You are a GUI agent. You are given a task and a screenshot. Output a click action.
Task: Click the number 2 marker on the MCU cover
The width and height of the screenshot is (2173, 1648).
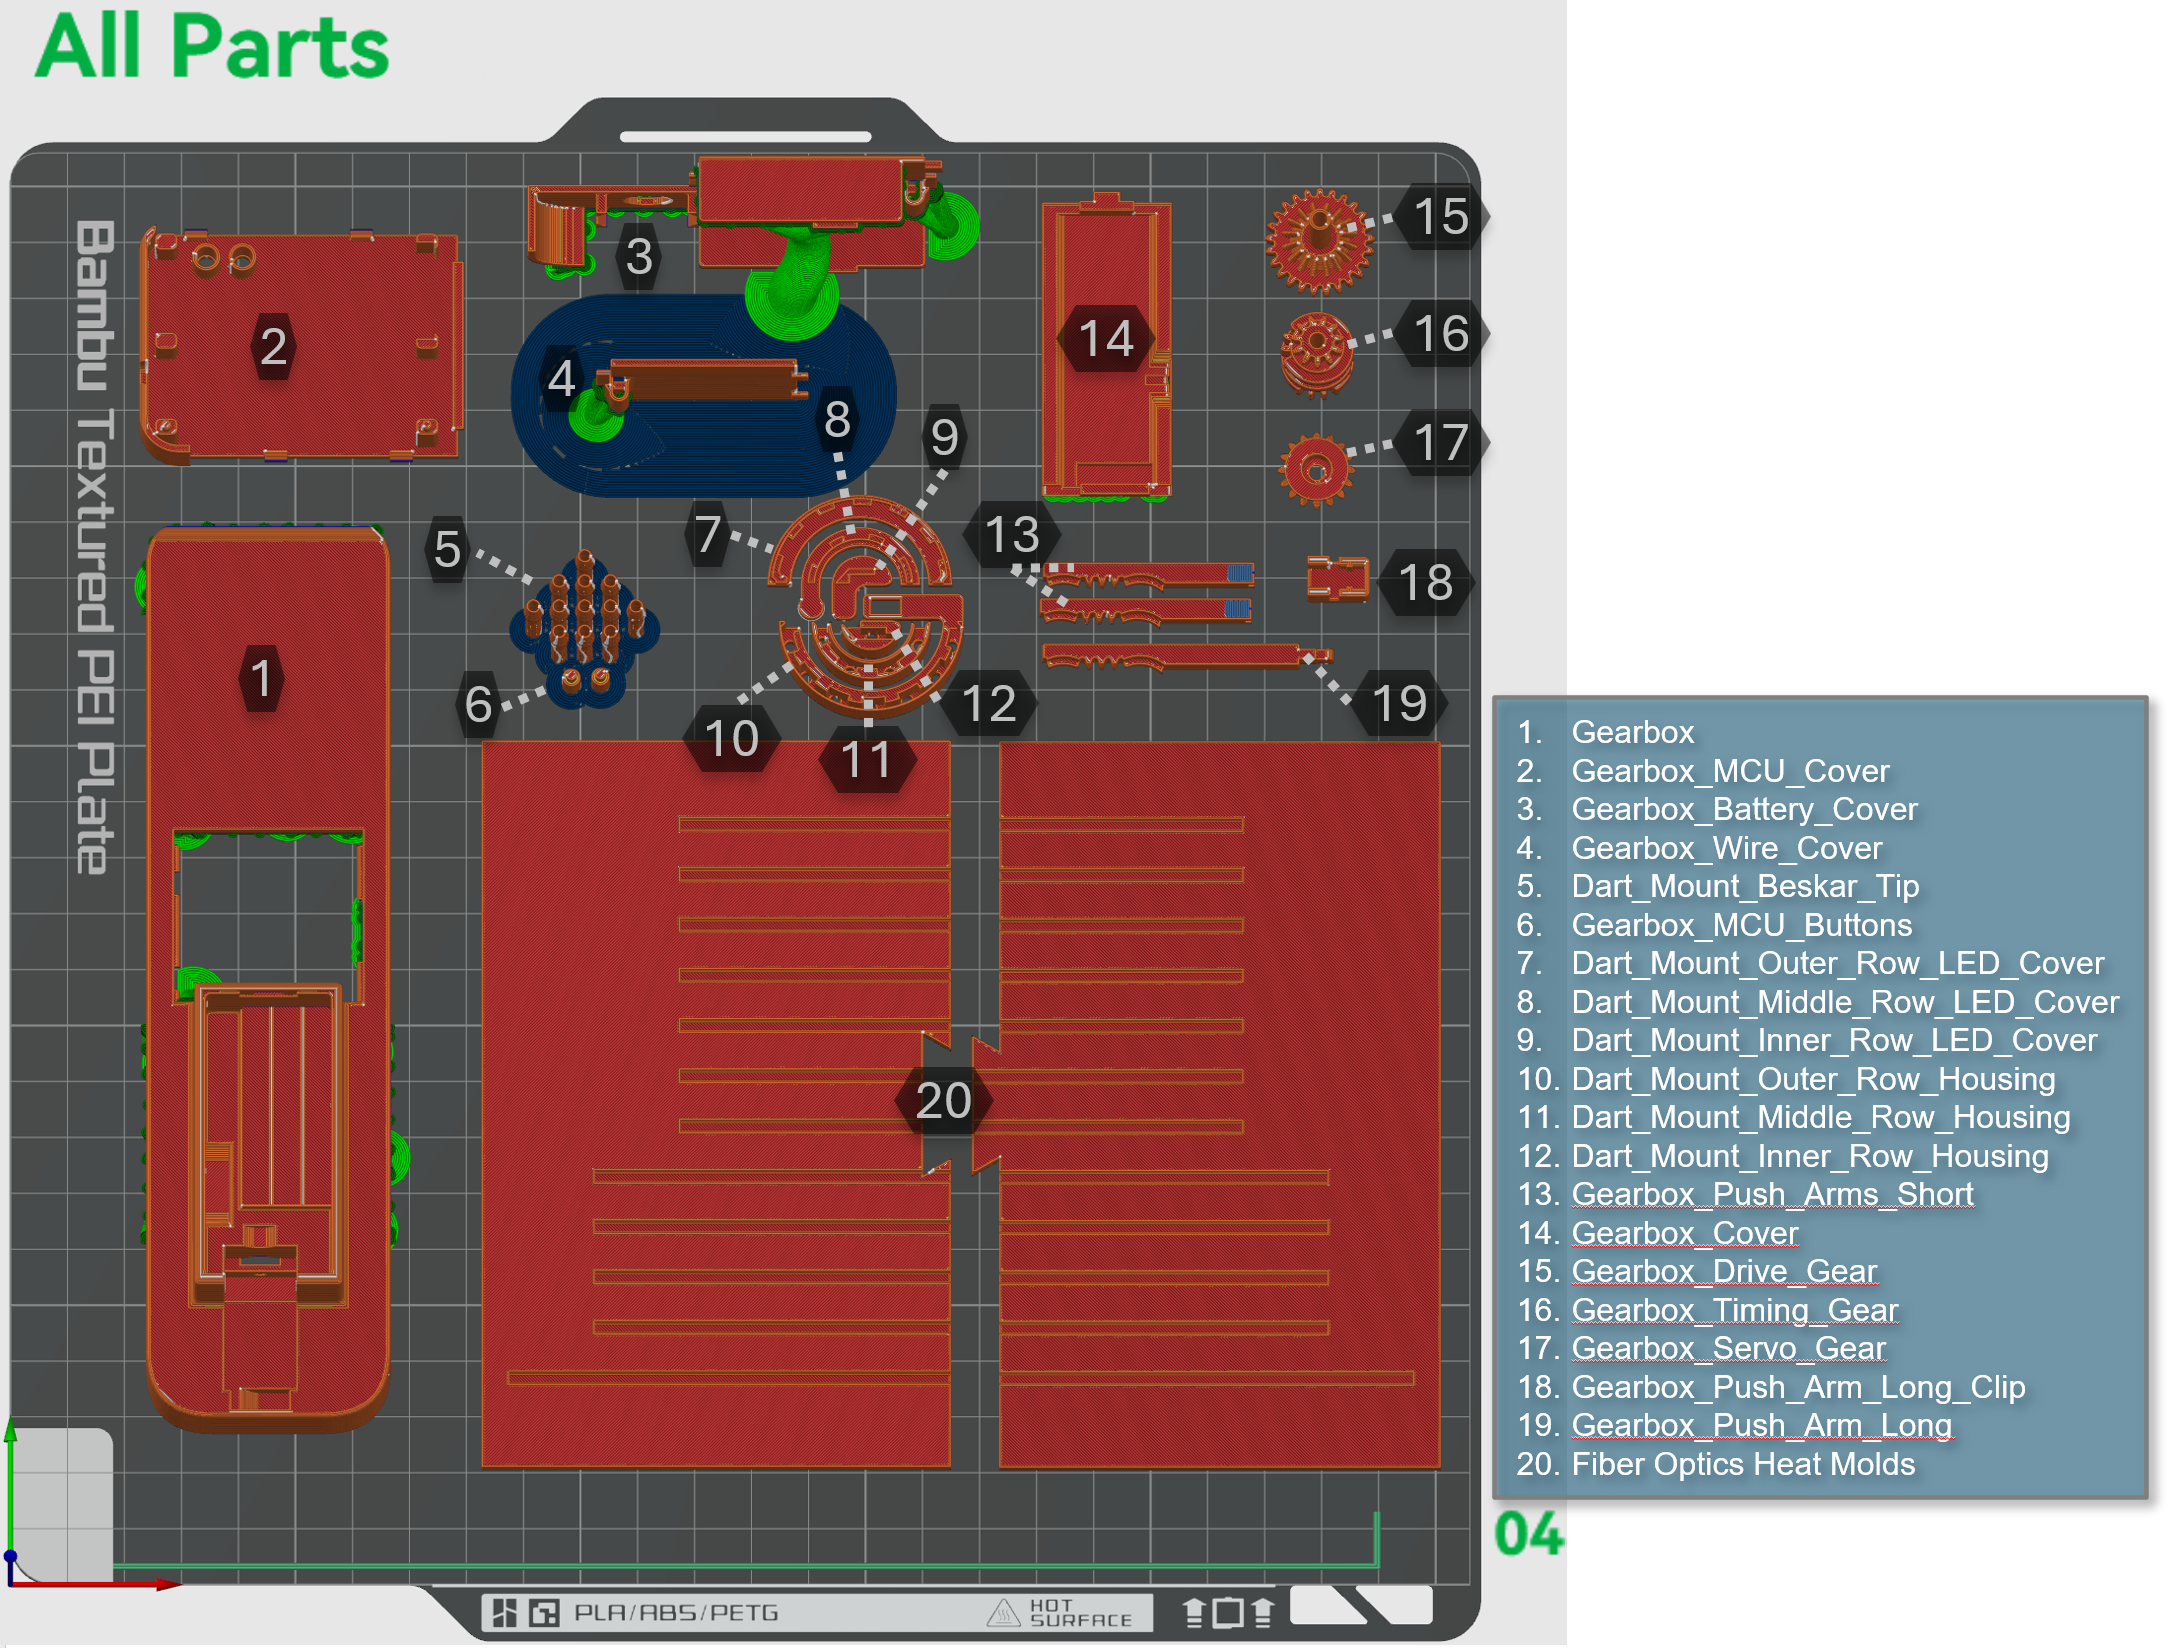pos(273,346)
